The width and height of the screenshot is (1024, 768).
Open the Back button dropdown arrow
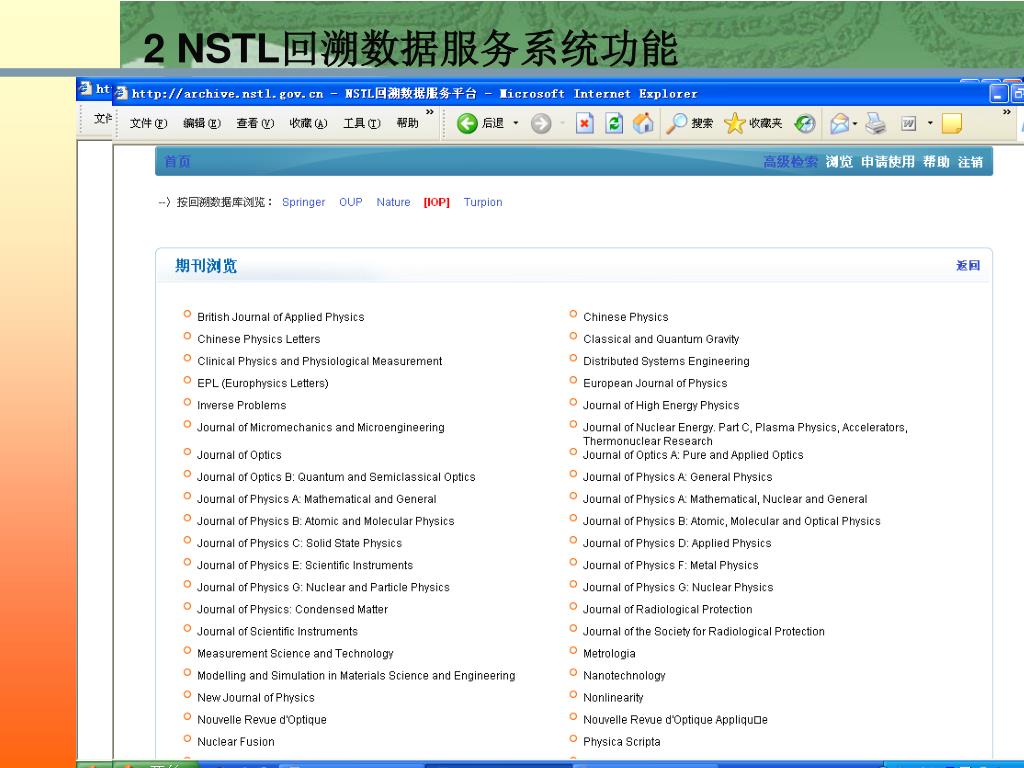coord(516,123)
